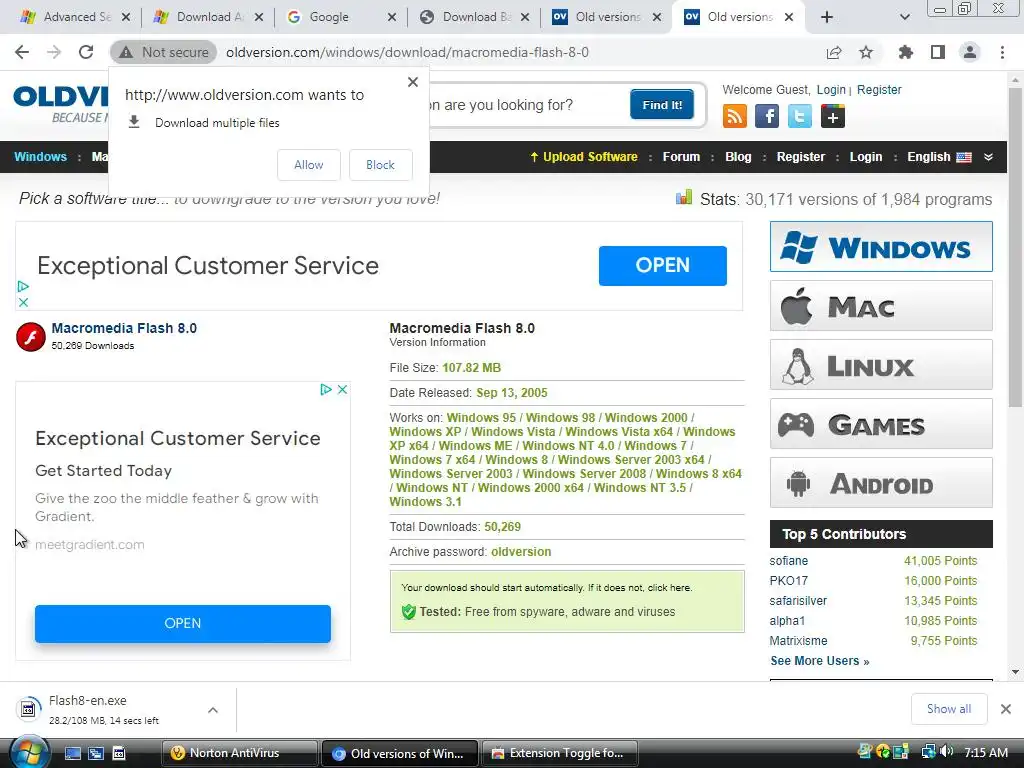
Task: Click Show all downloads button
Action: point(948,709)
